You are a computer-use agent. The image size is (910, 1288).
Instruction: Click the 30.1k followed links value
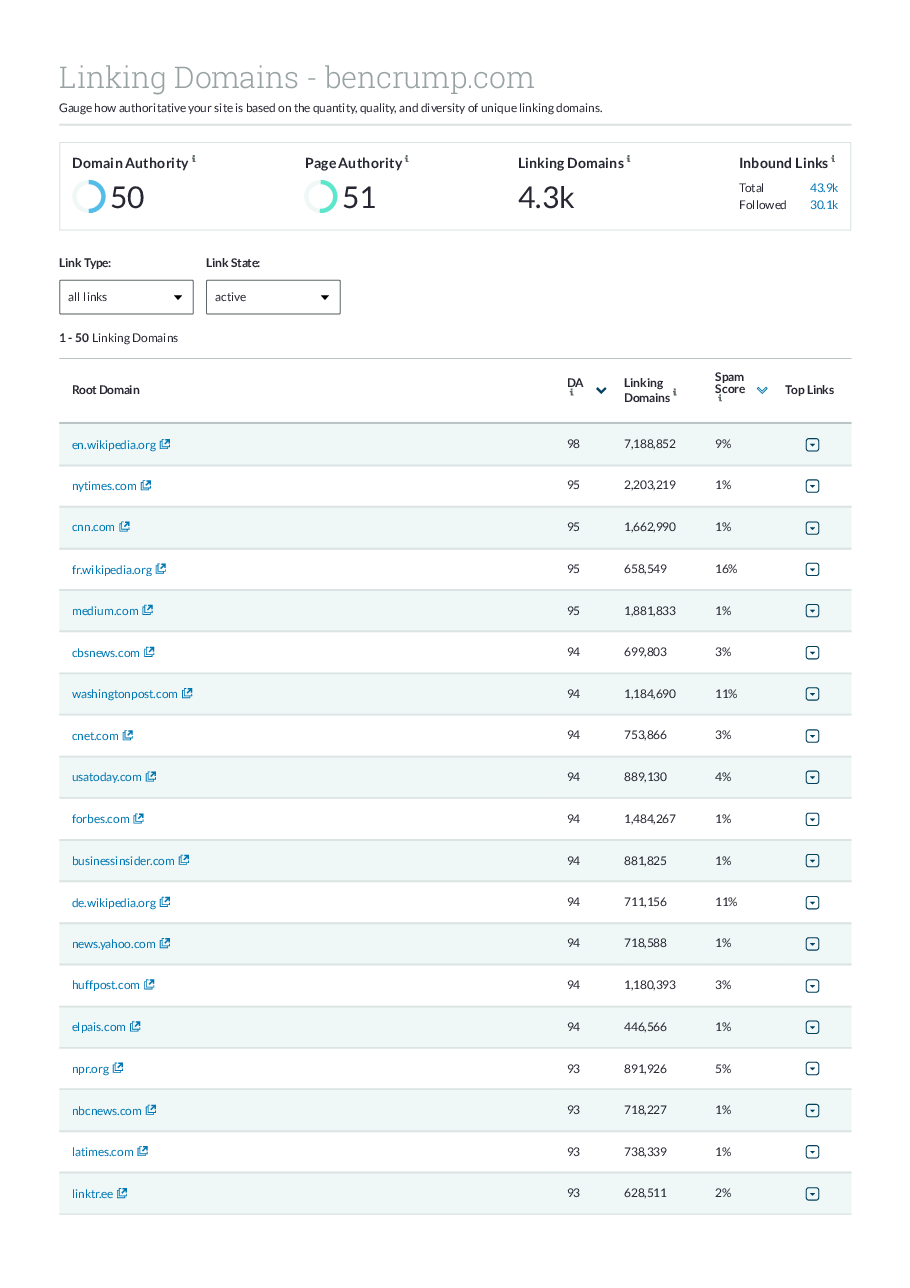pos(823,205)
